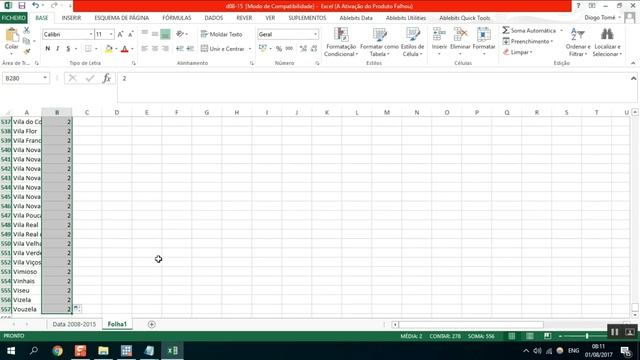
Task: Open Preenchimento fill menu
Action: (x=528, y=41)
